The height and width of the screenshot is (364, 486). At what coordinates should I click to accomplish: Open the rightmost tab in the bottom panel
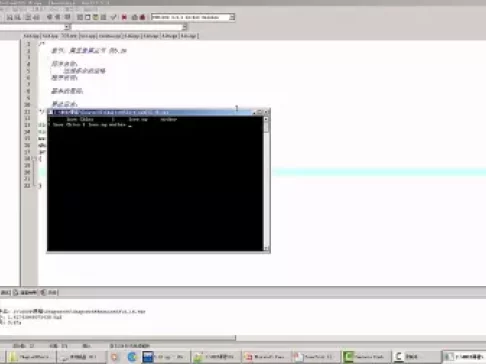point(49,293)
